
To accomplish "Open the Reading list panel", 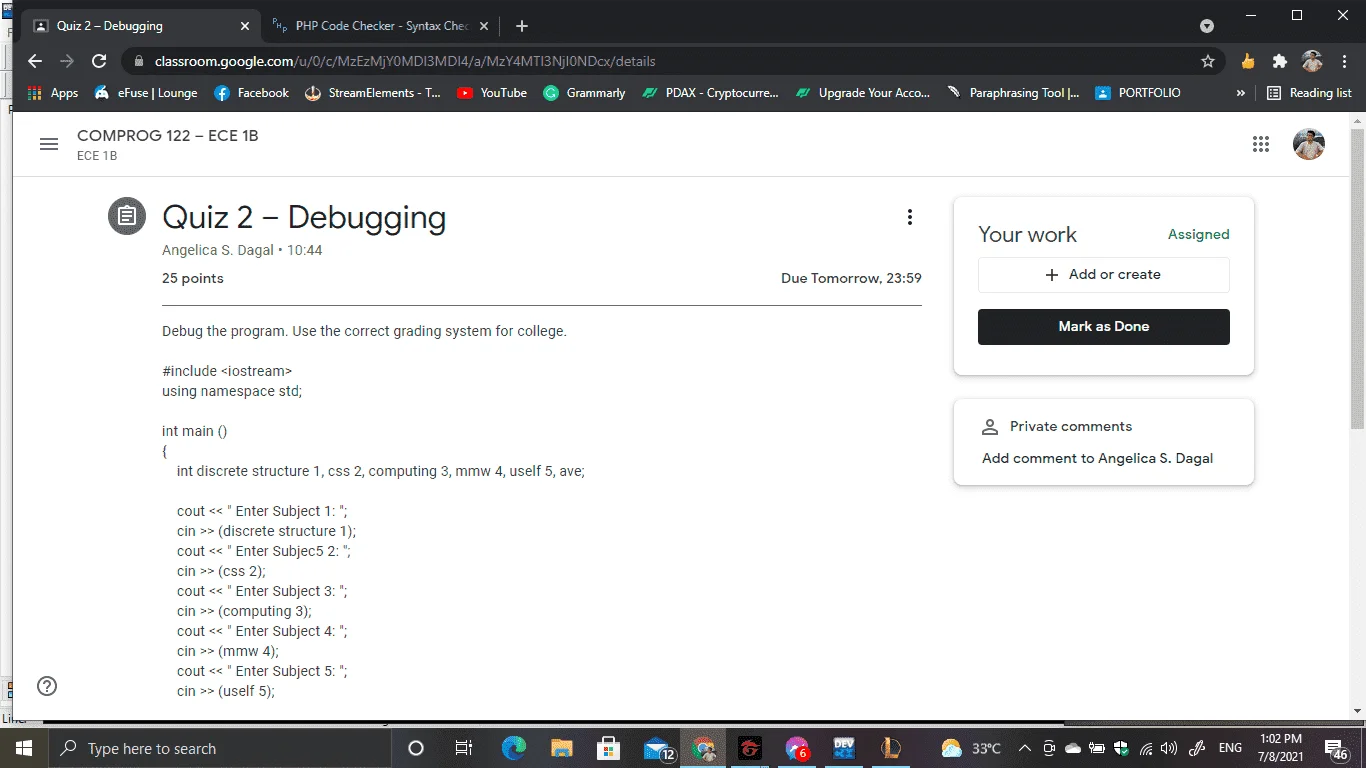I will click(x=1309, y=93).
